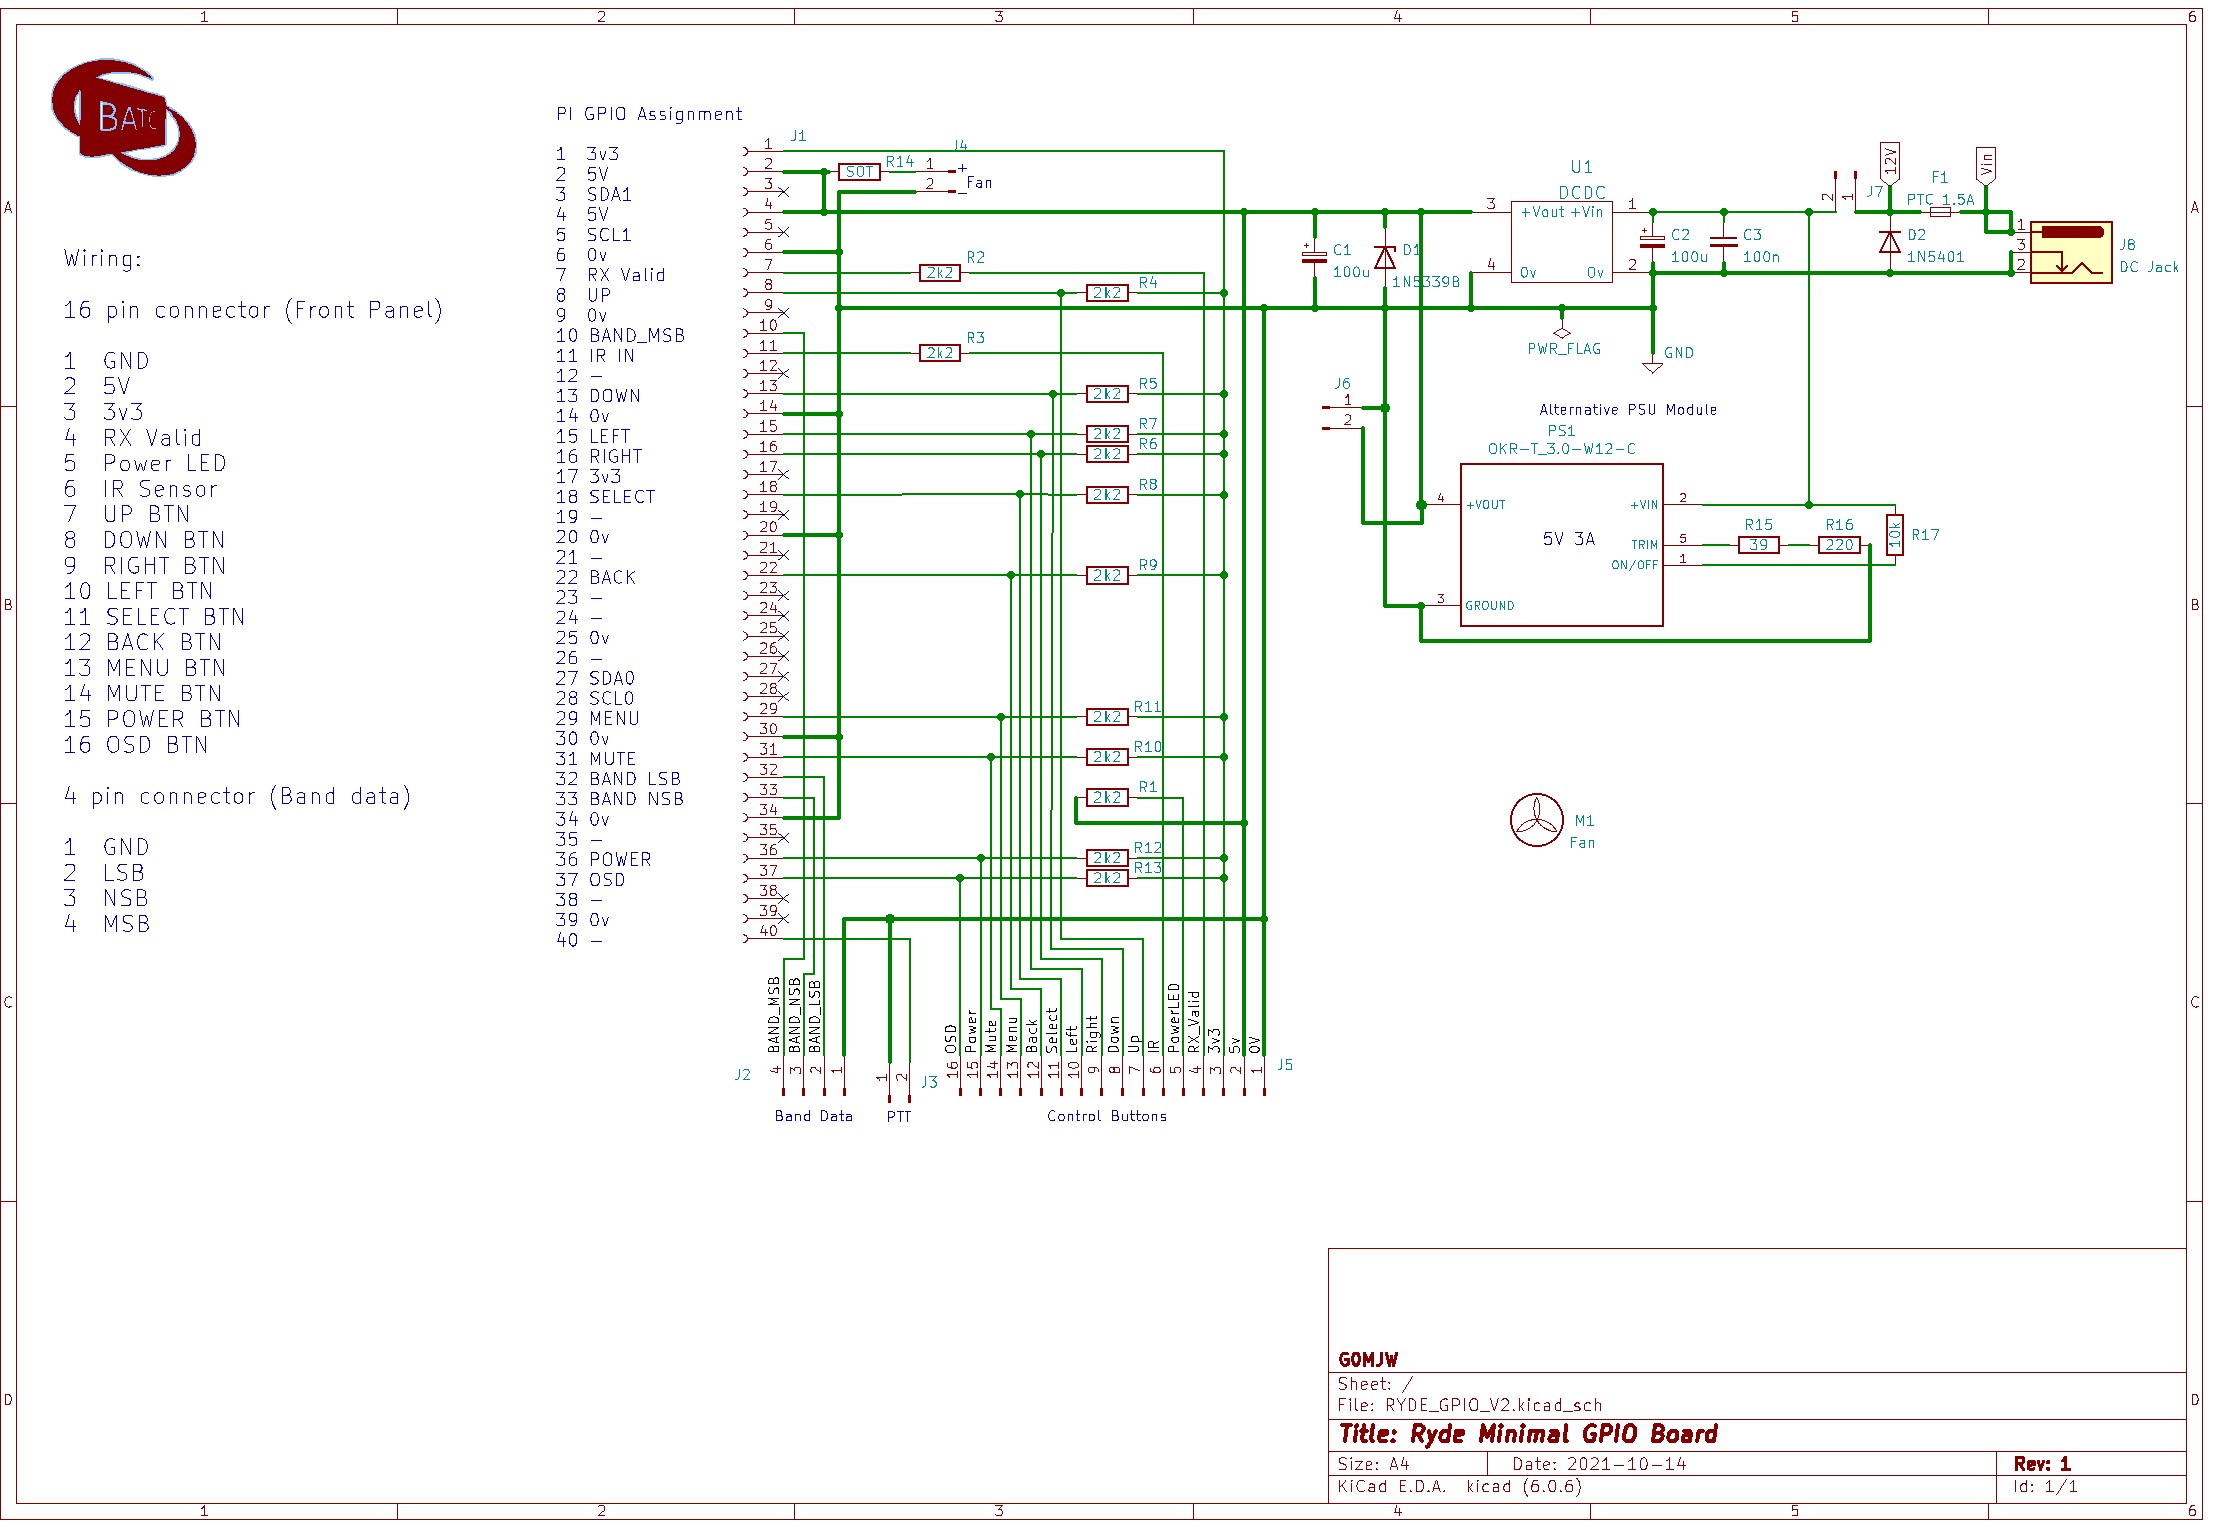Click the '7 RX Valid' GPIO assignment

610,275
